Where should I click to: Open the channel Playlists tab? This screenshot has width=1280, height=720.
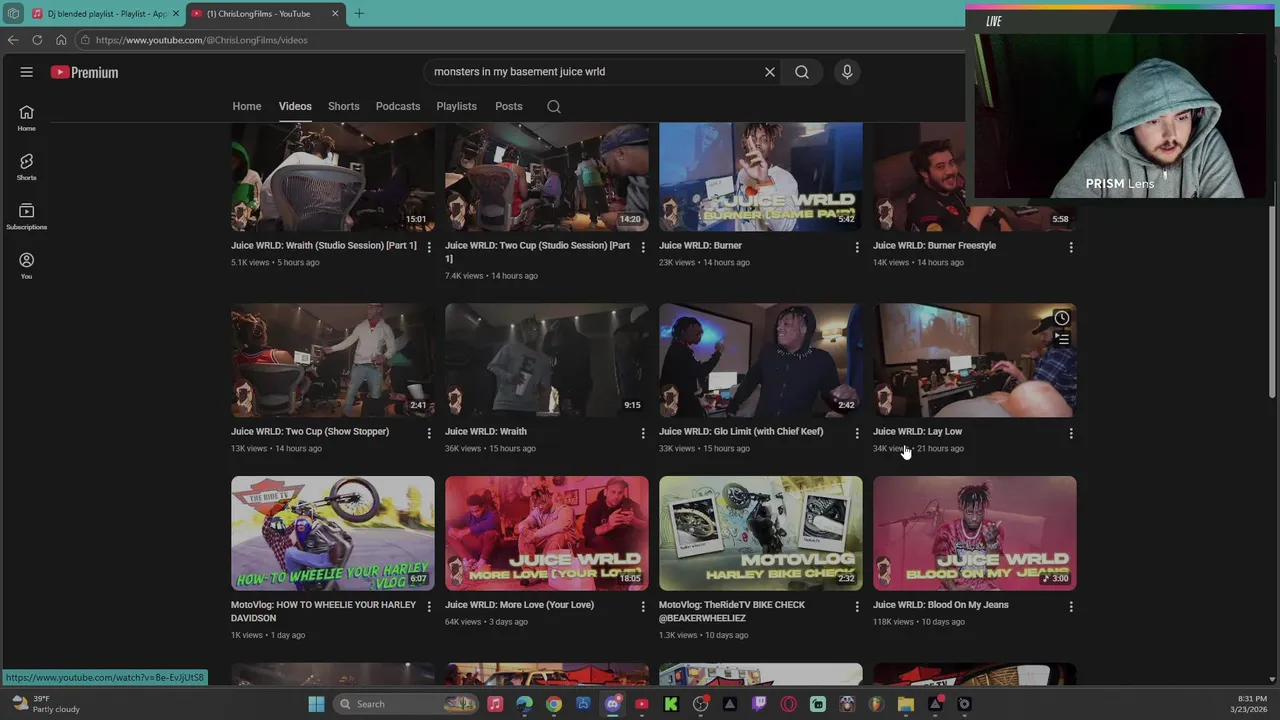pos(456,106)
